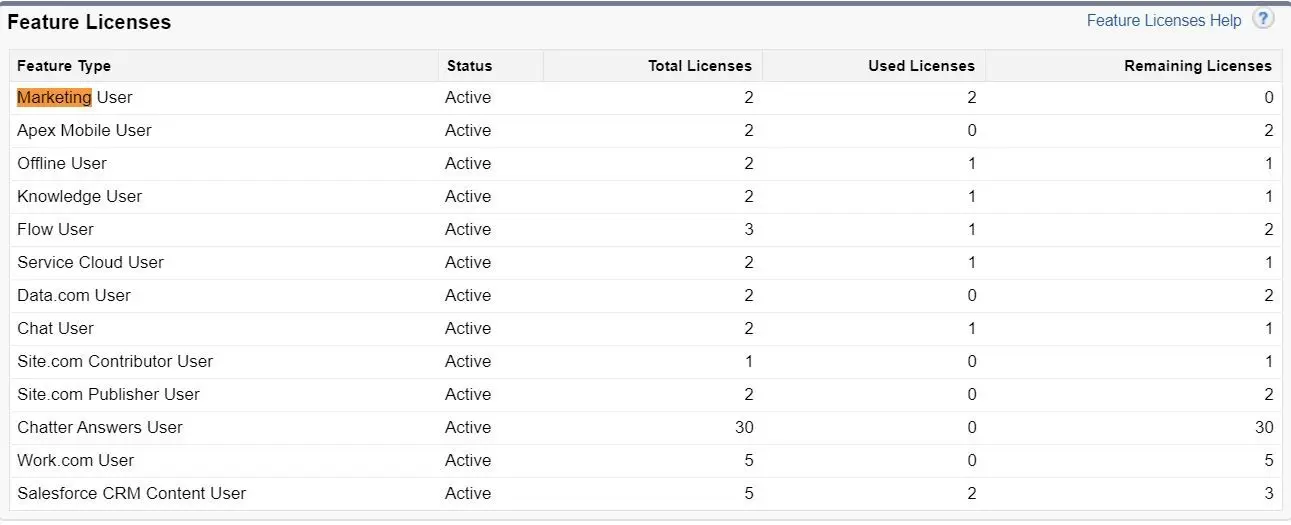Click the Work.com User entry
Viewport: 1291px width, 525px height.
point(75,460)
